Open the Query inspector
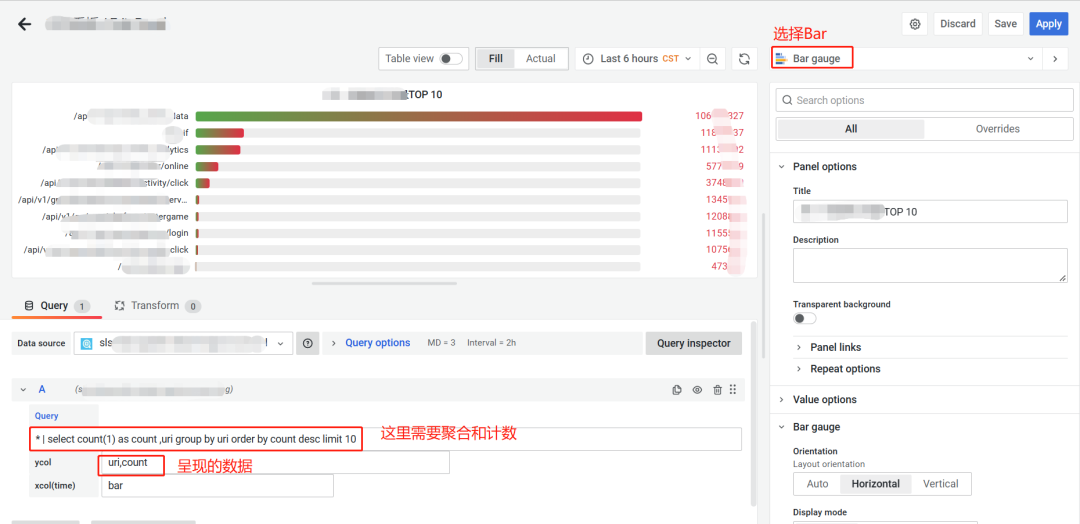The height and width of the screenshot is (524, 1080). (694, 343)
